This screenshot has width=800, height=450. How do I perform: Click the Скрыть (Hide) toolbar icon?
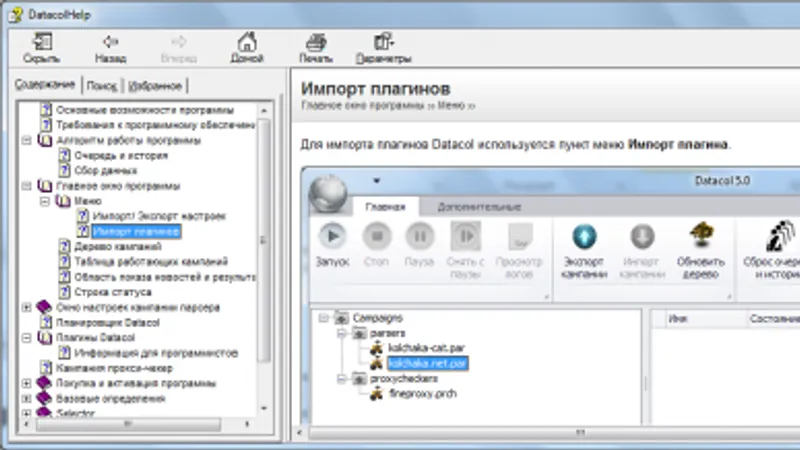[x=42, y=42]
